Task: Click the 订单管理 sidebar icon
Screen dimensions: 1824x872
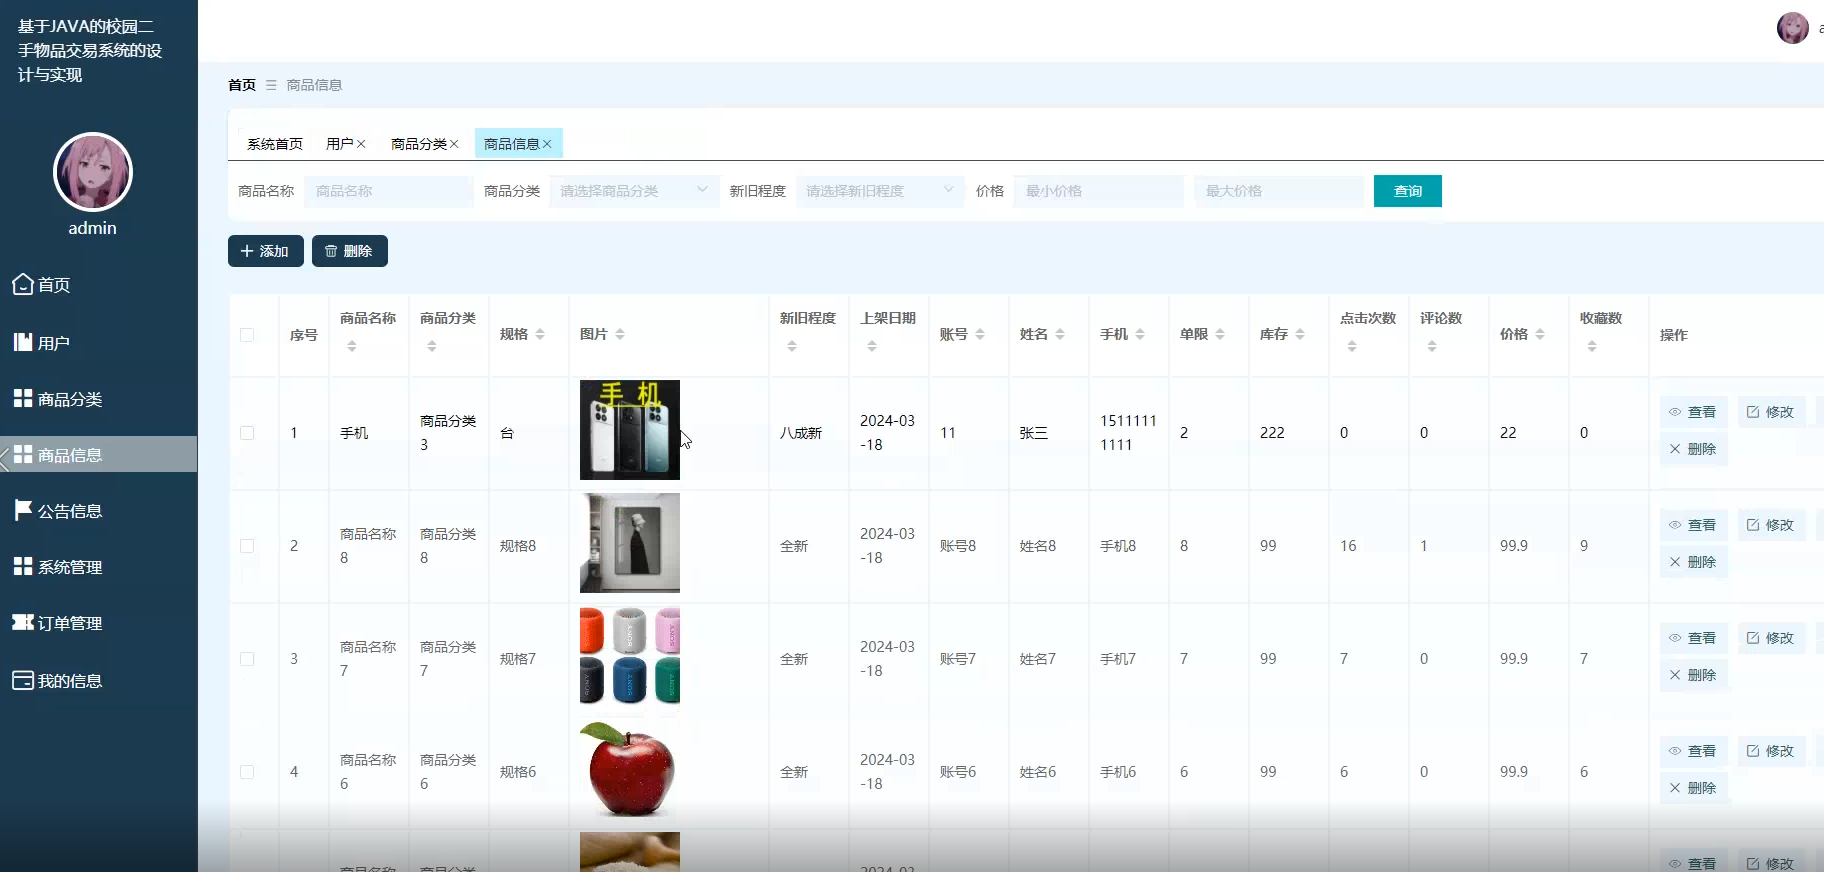Action: pos(23,622)
